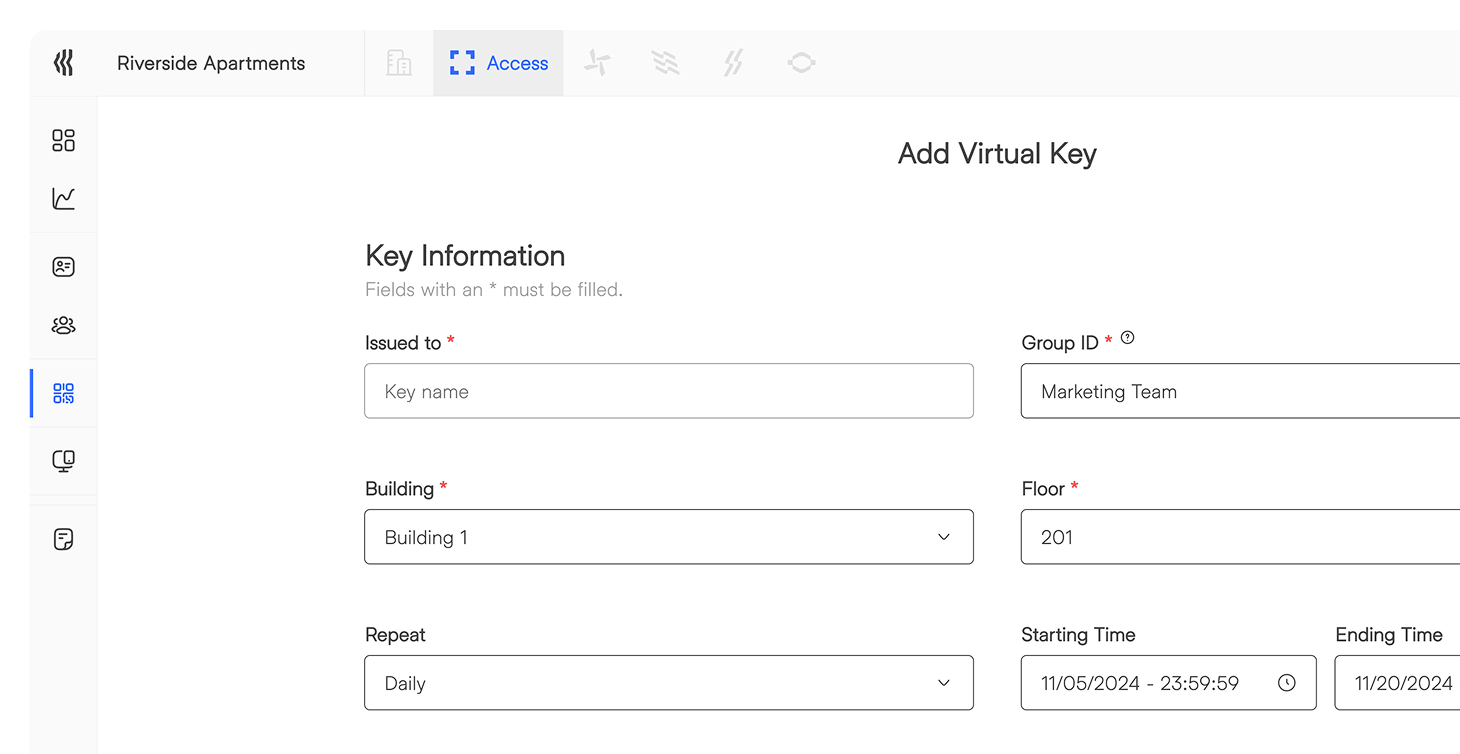Open the Repeat Daily dropdown

pyautogui.click(x=669, y=683)
